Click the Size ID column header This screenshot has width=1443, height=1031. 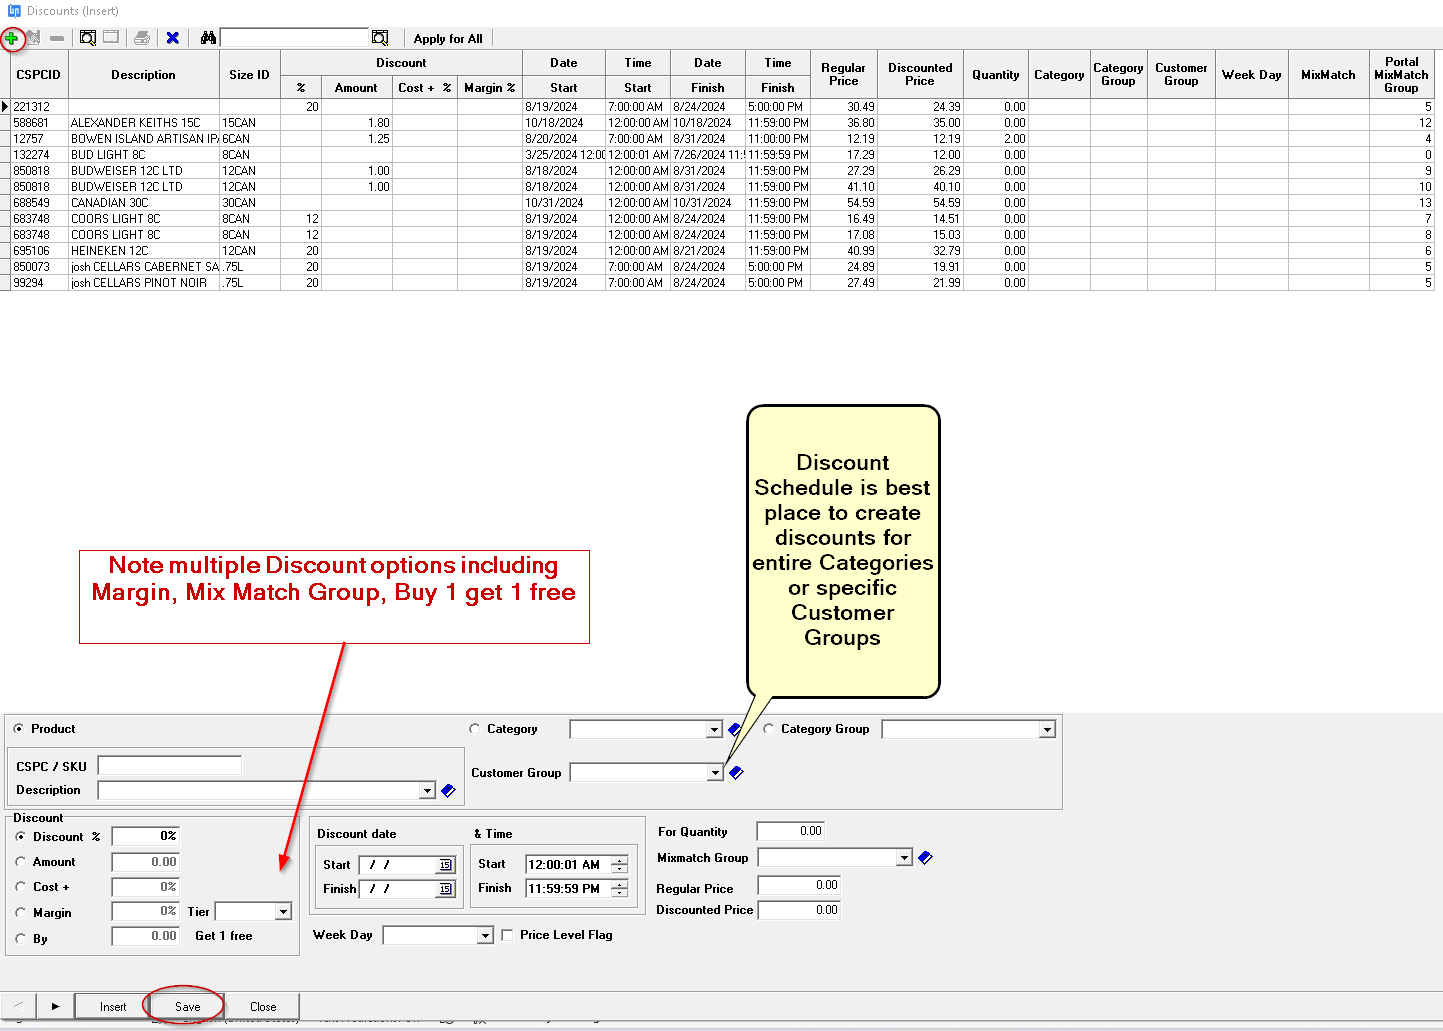(249, 75)
